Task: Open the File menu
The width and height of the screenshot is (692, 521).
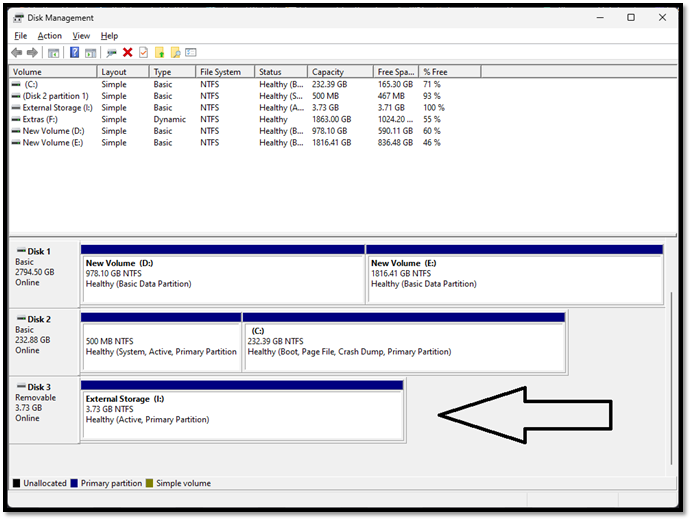Action: [20, 36]
